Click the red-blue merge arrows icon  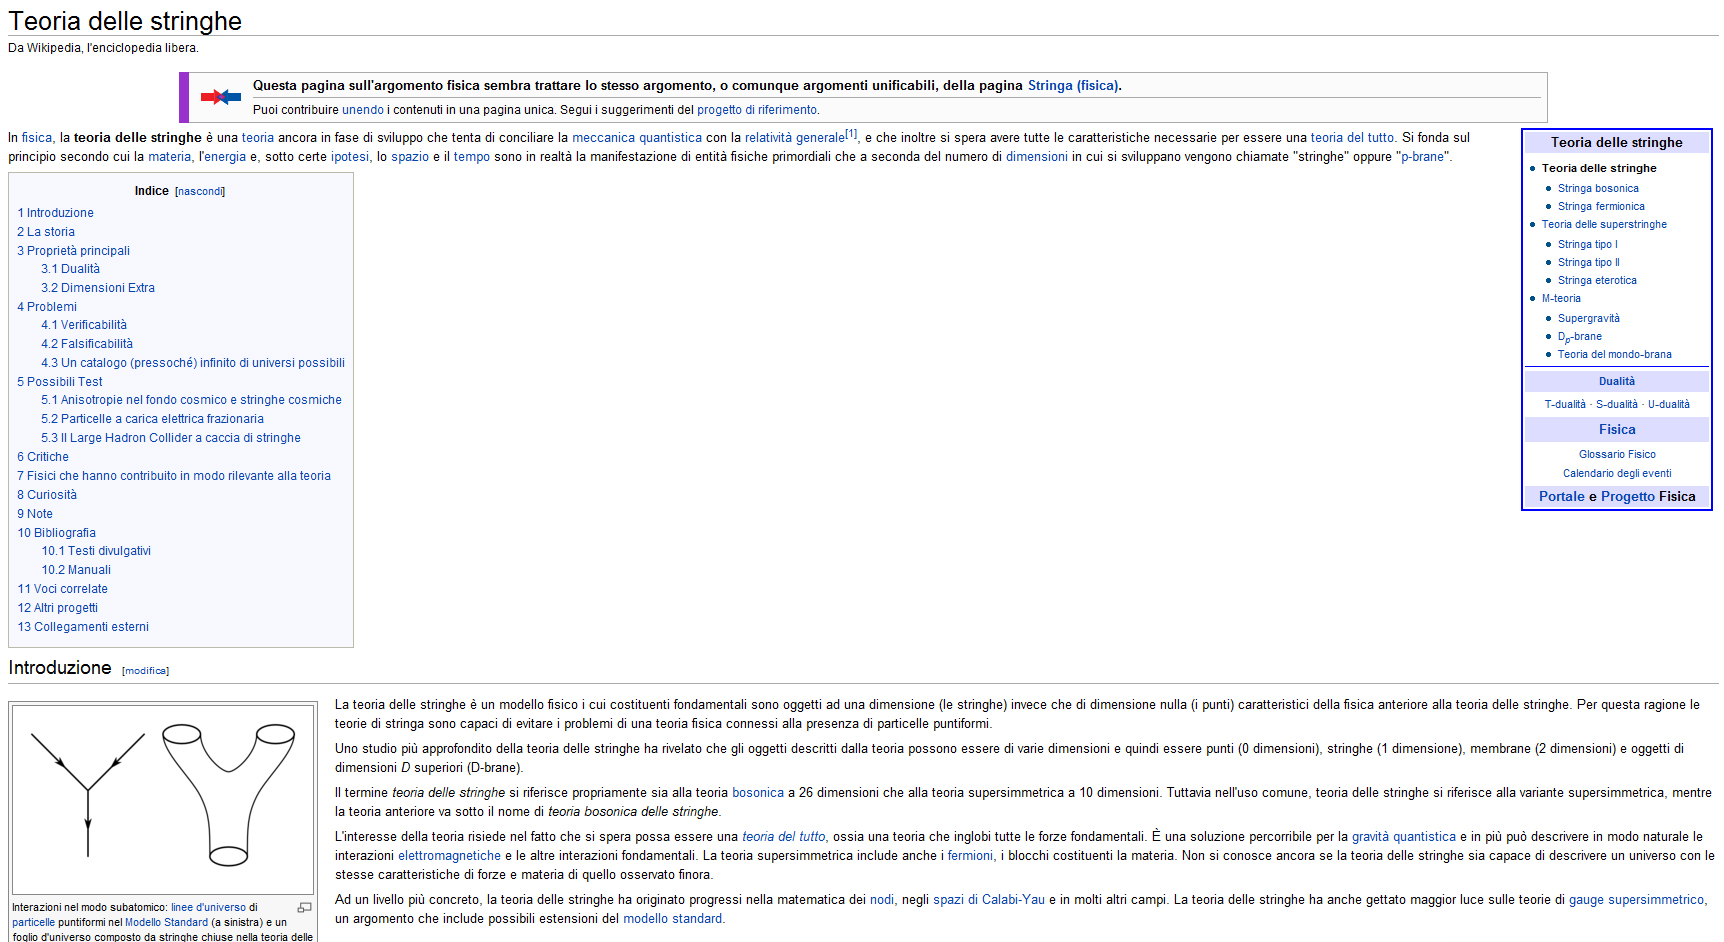pyautogui.click(x=220, y=97)
